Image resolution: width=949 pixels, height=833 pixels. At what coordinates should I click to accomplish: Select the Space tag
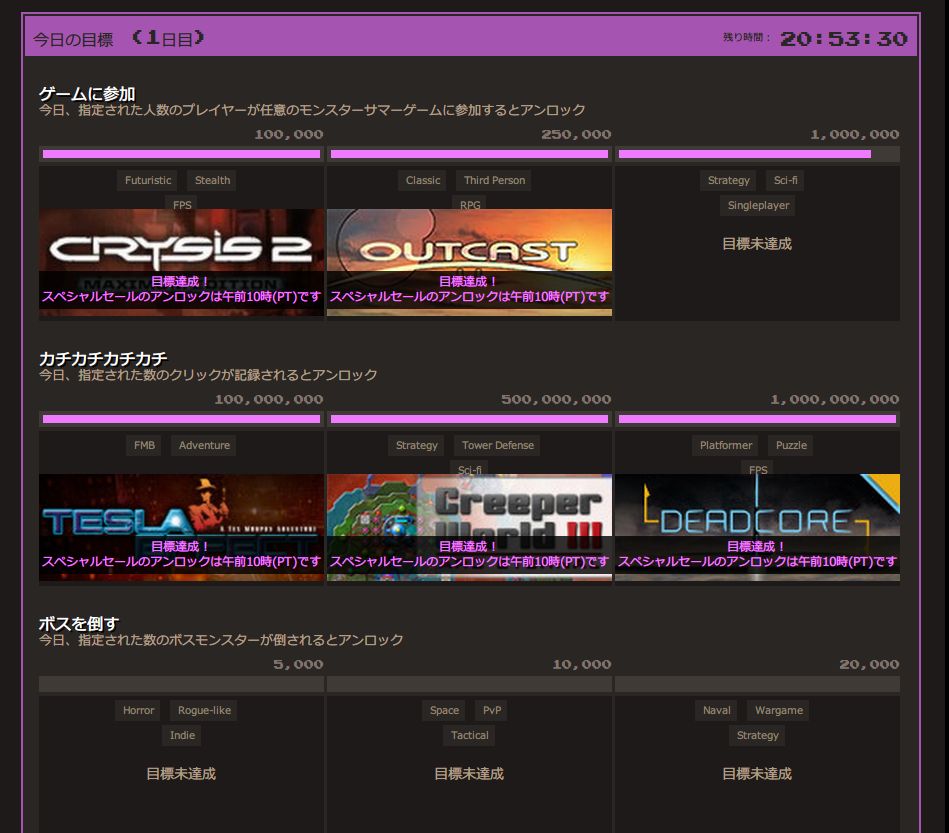(444, 711)
